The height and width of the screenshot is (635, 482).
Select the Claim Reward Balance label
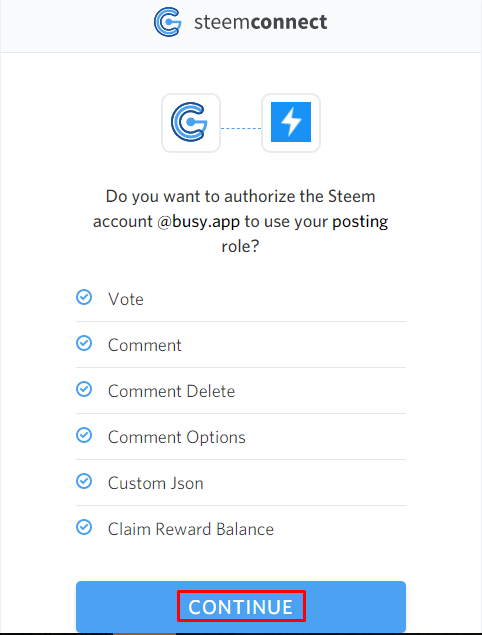point(191,529)
